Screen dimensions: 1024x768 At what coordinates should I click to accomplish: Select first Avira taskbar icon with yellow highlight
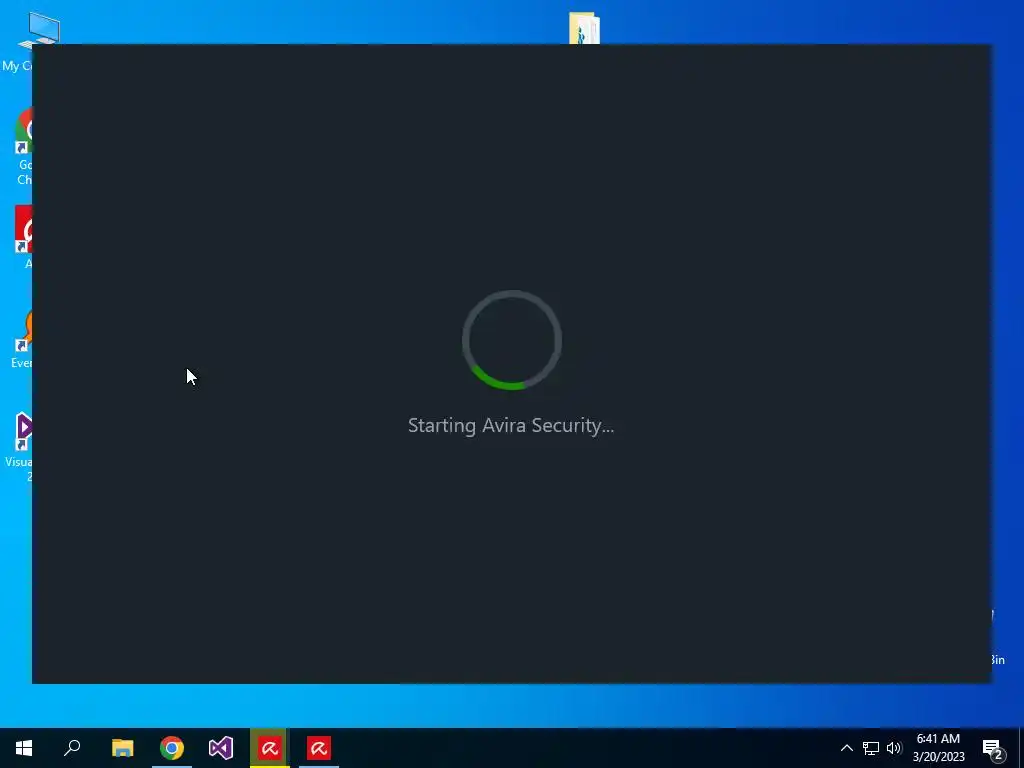(x=270, y=748)
